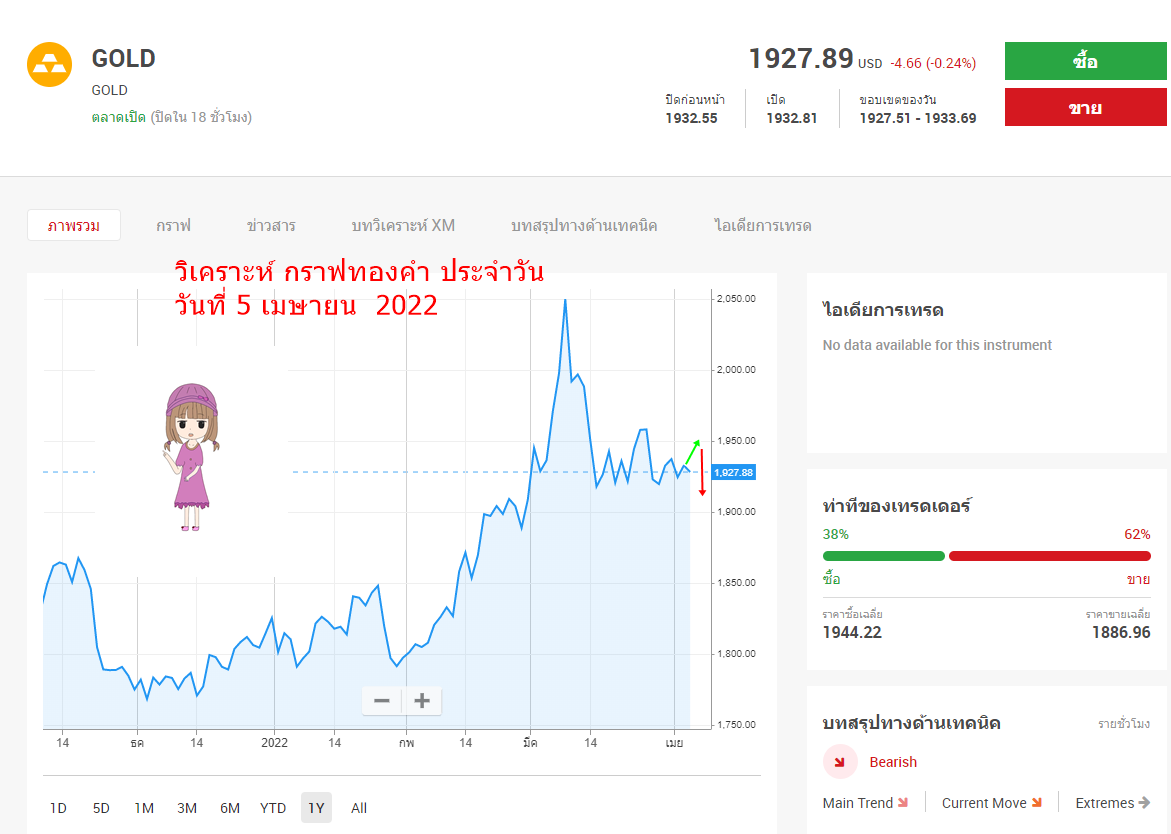Screen dimensions: 1171x834
Task: Click the 1927.89 price value
Action: coord(801,58)
